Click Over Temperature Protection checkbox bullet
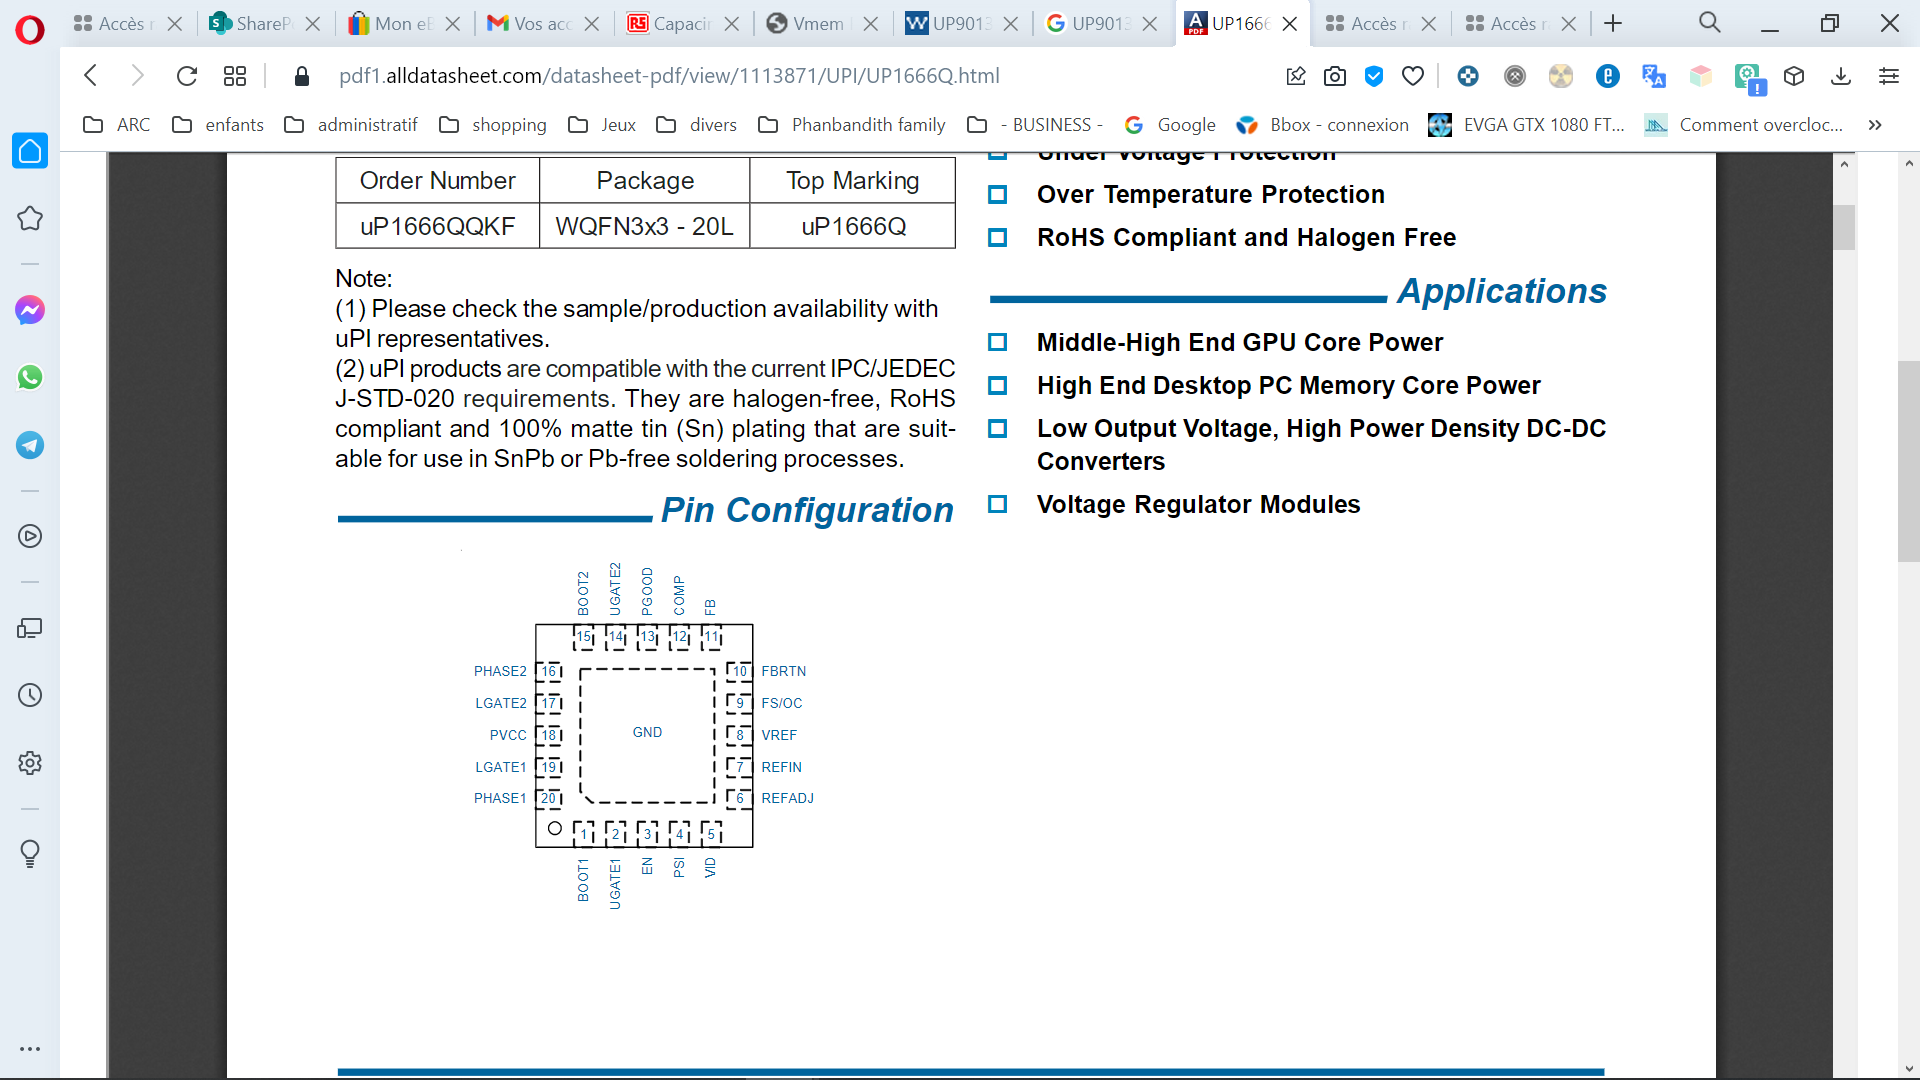 997,195
